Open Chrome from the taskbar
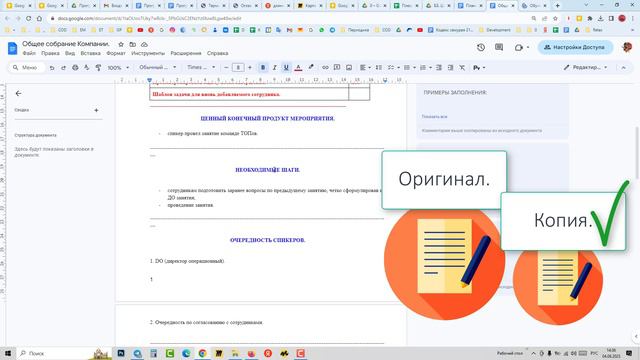This screenshot has width=640, height=360. pos(202,353)
